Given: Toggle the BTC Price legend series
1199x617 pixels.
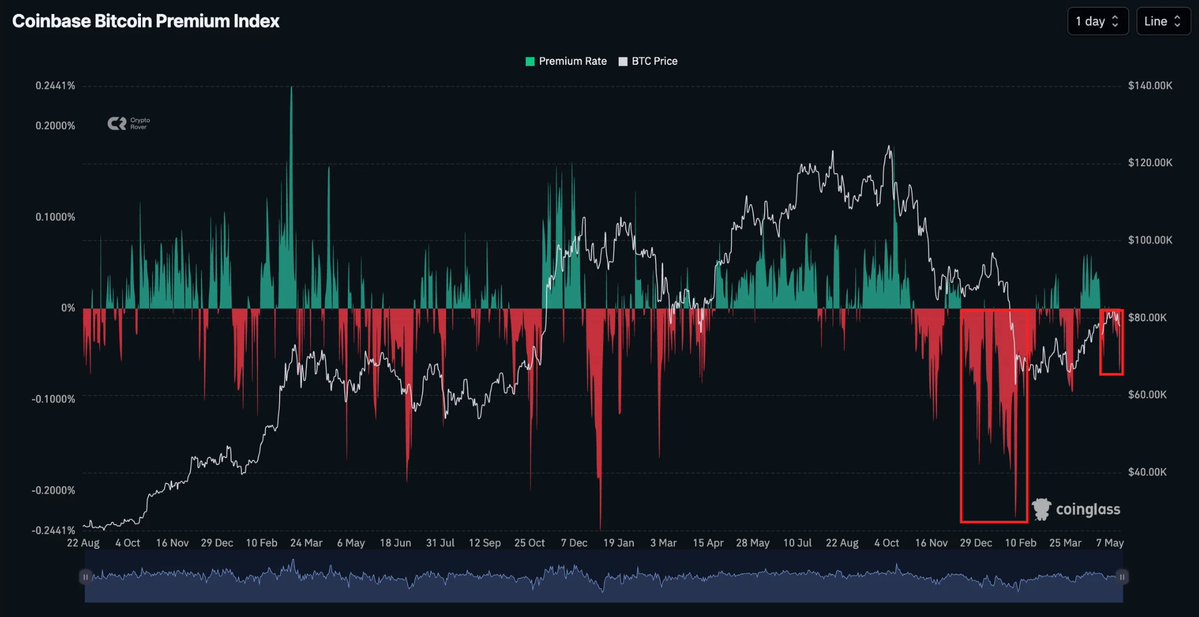Looking at the screenshot, I should coord(647,61).
